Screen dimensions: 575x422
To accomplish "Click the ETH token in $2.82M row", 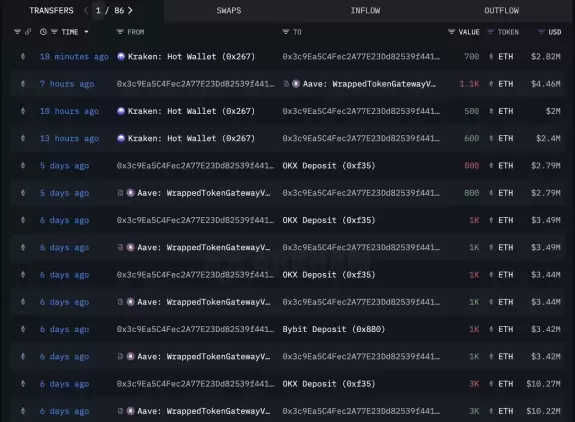I will 506,56.
